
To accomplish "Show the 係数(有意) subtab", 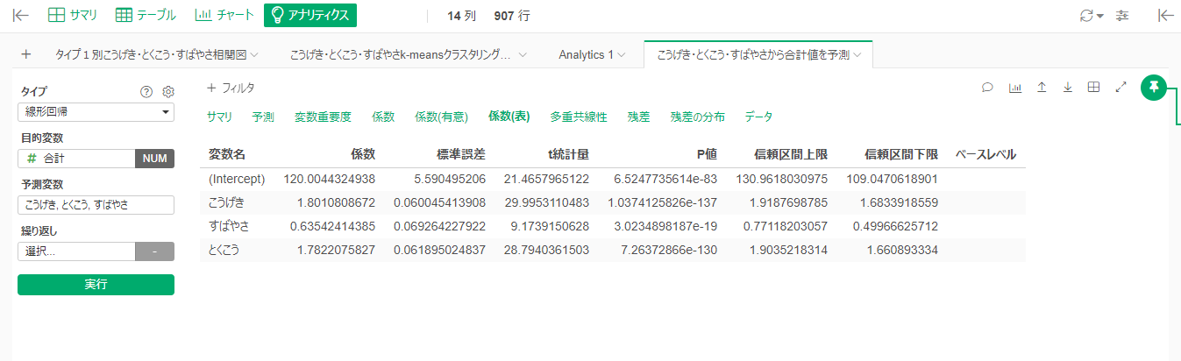I will [x=441, y=117].
